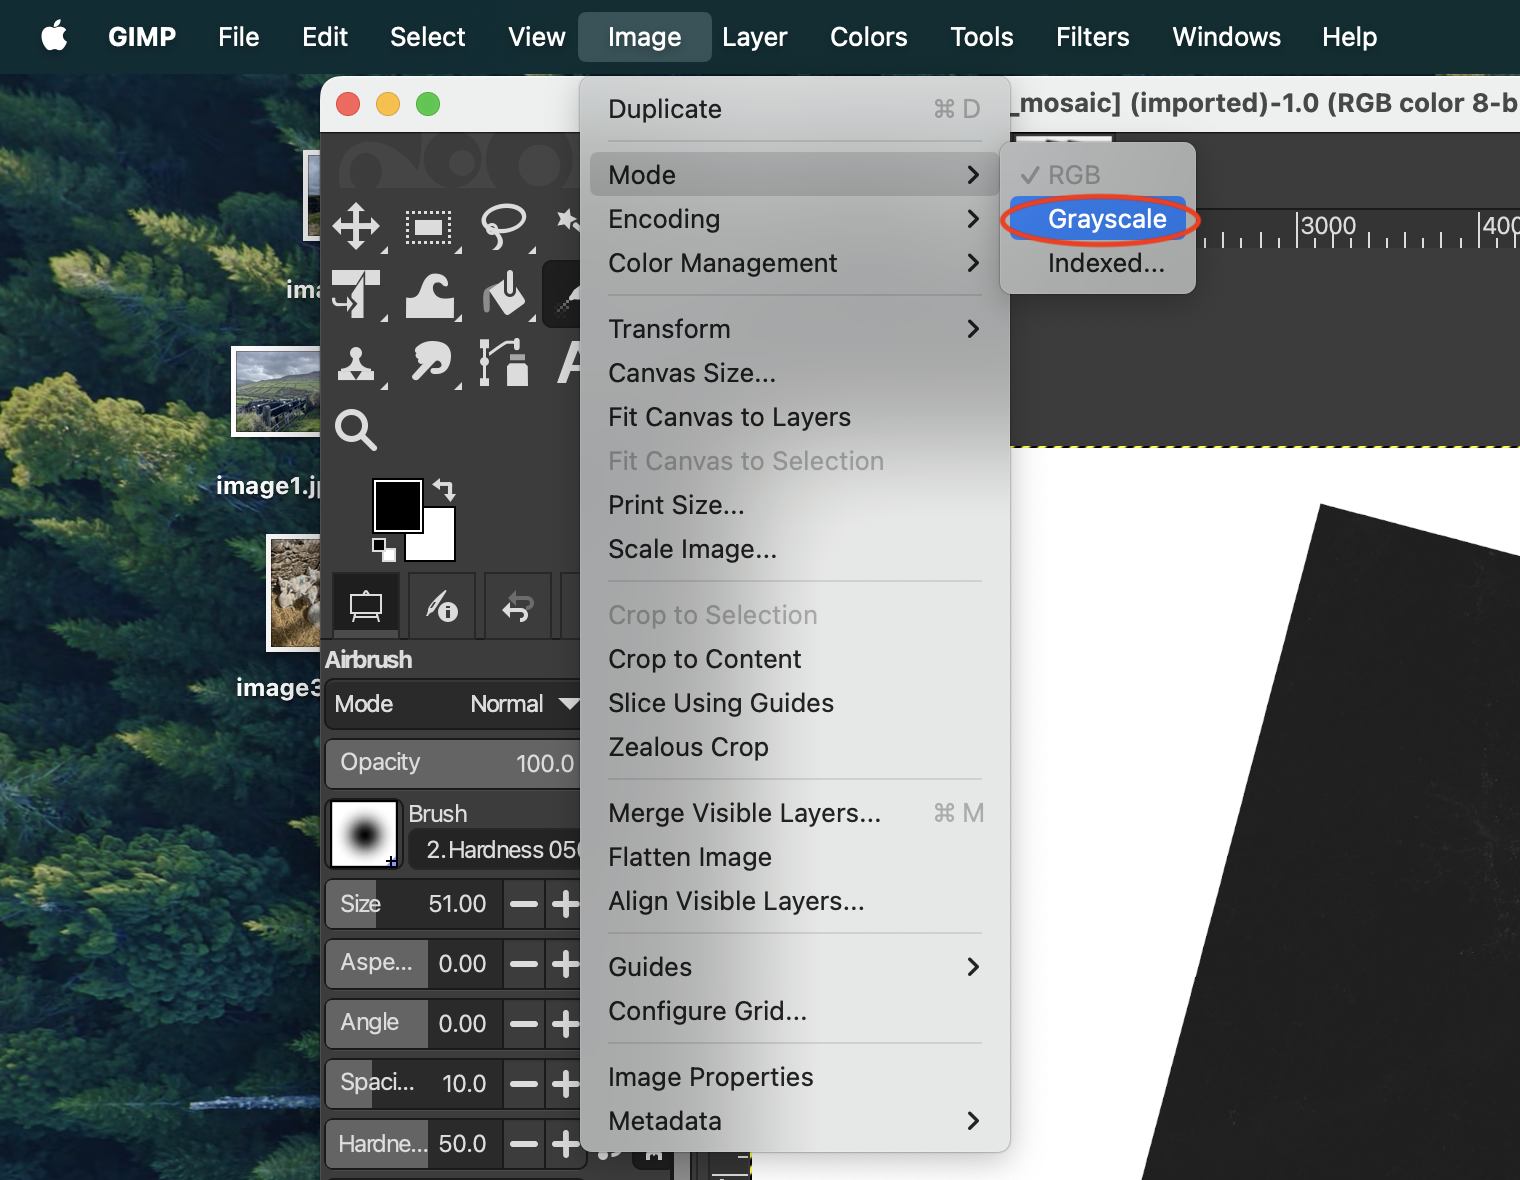This screenshot has width=1520, height=1180.
Task: Open the Apple menu
Action: (x=54, y=37)
